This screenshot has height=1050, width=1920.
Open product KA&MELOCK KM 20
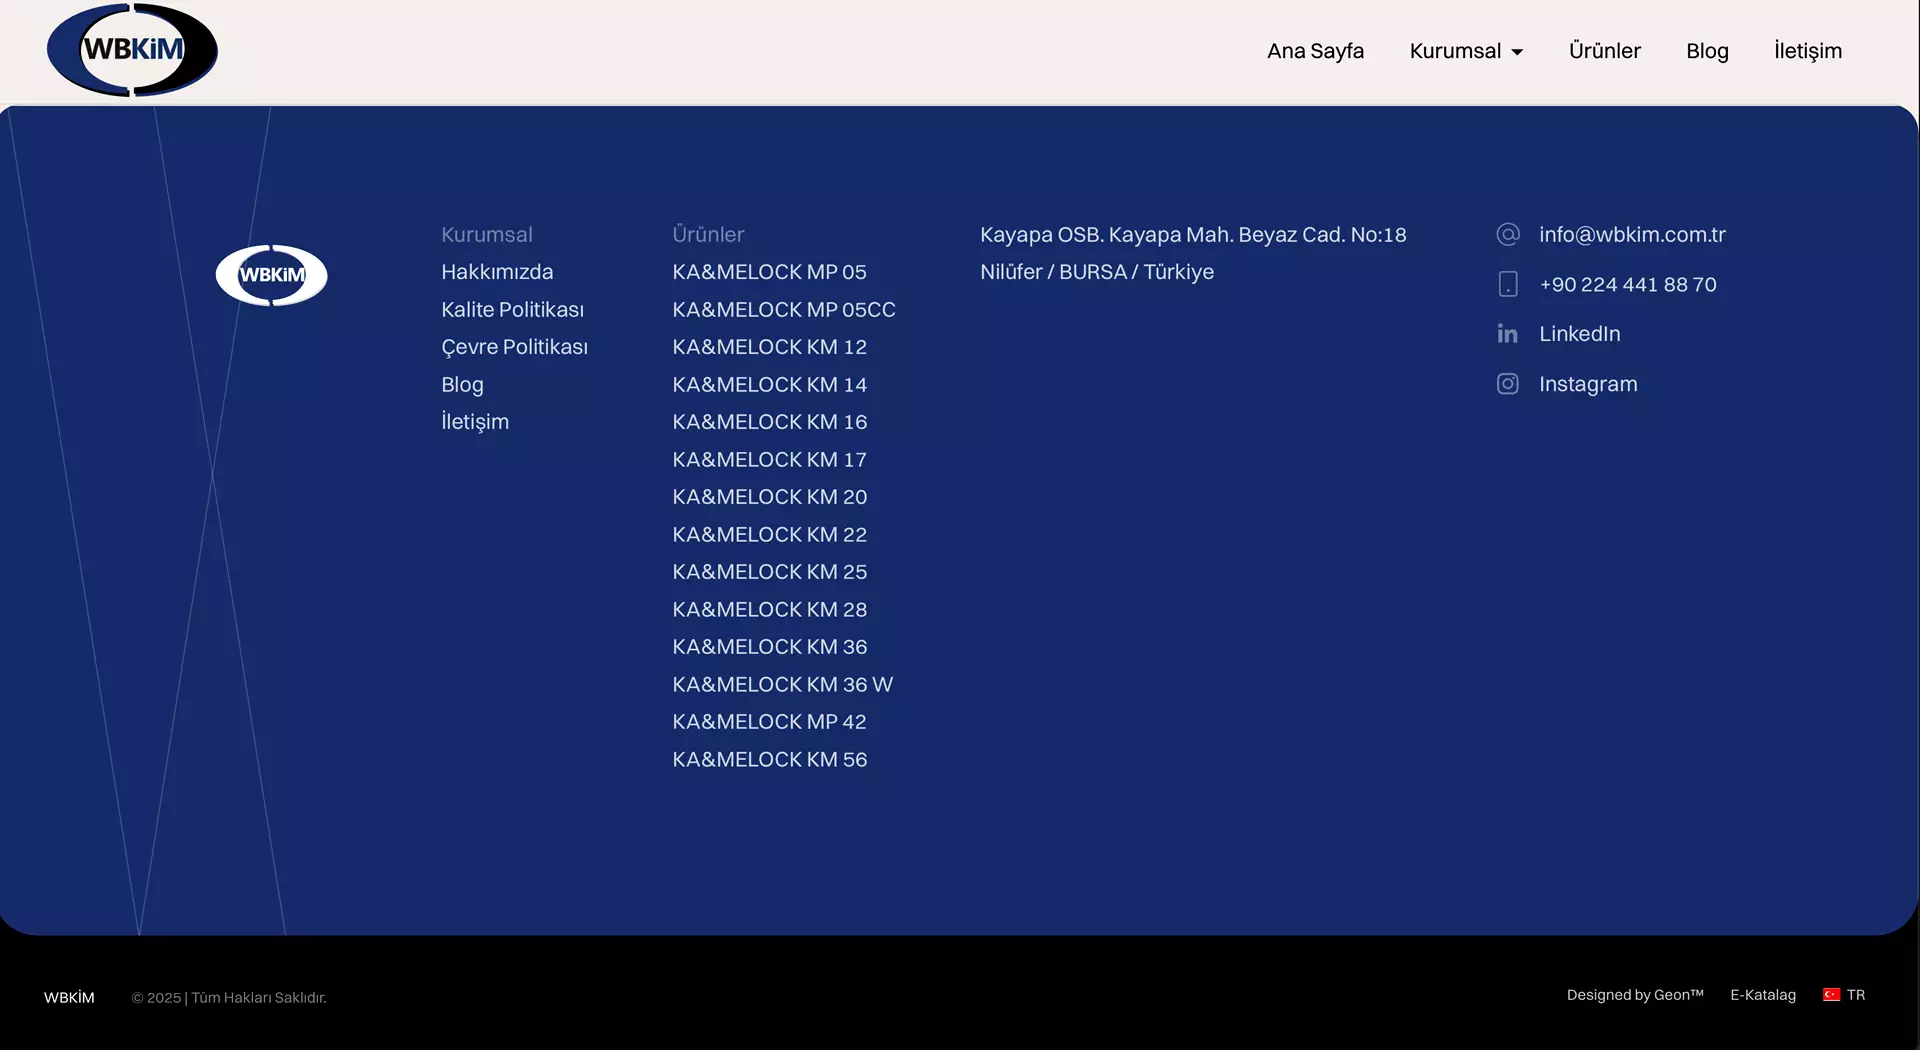(769, 497)
